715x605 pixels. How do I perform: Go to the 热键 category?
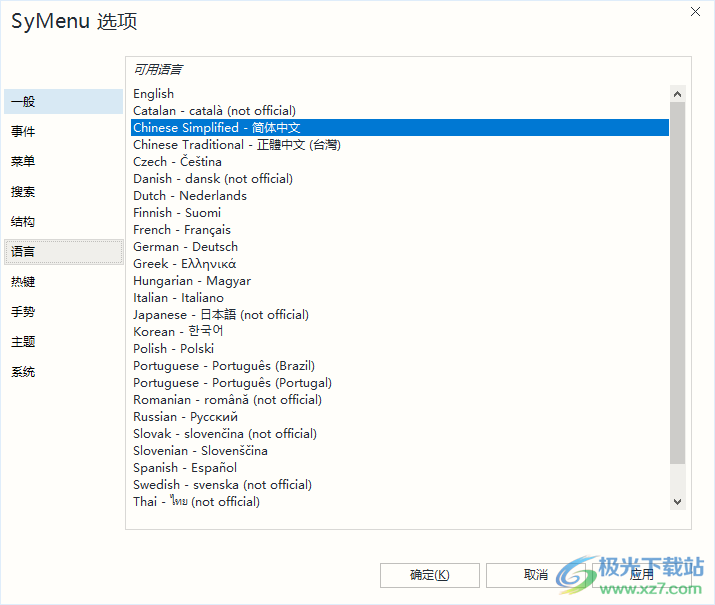point(63,282)
